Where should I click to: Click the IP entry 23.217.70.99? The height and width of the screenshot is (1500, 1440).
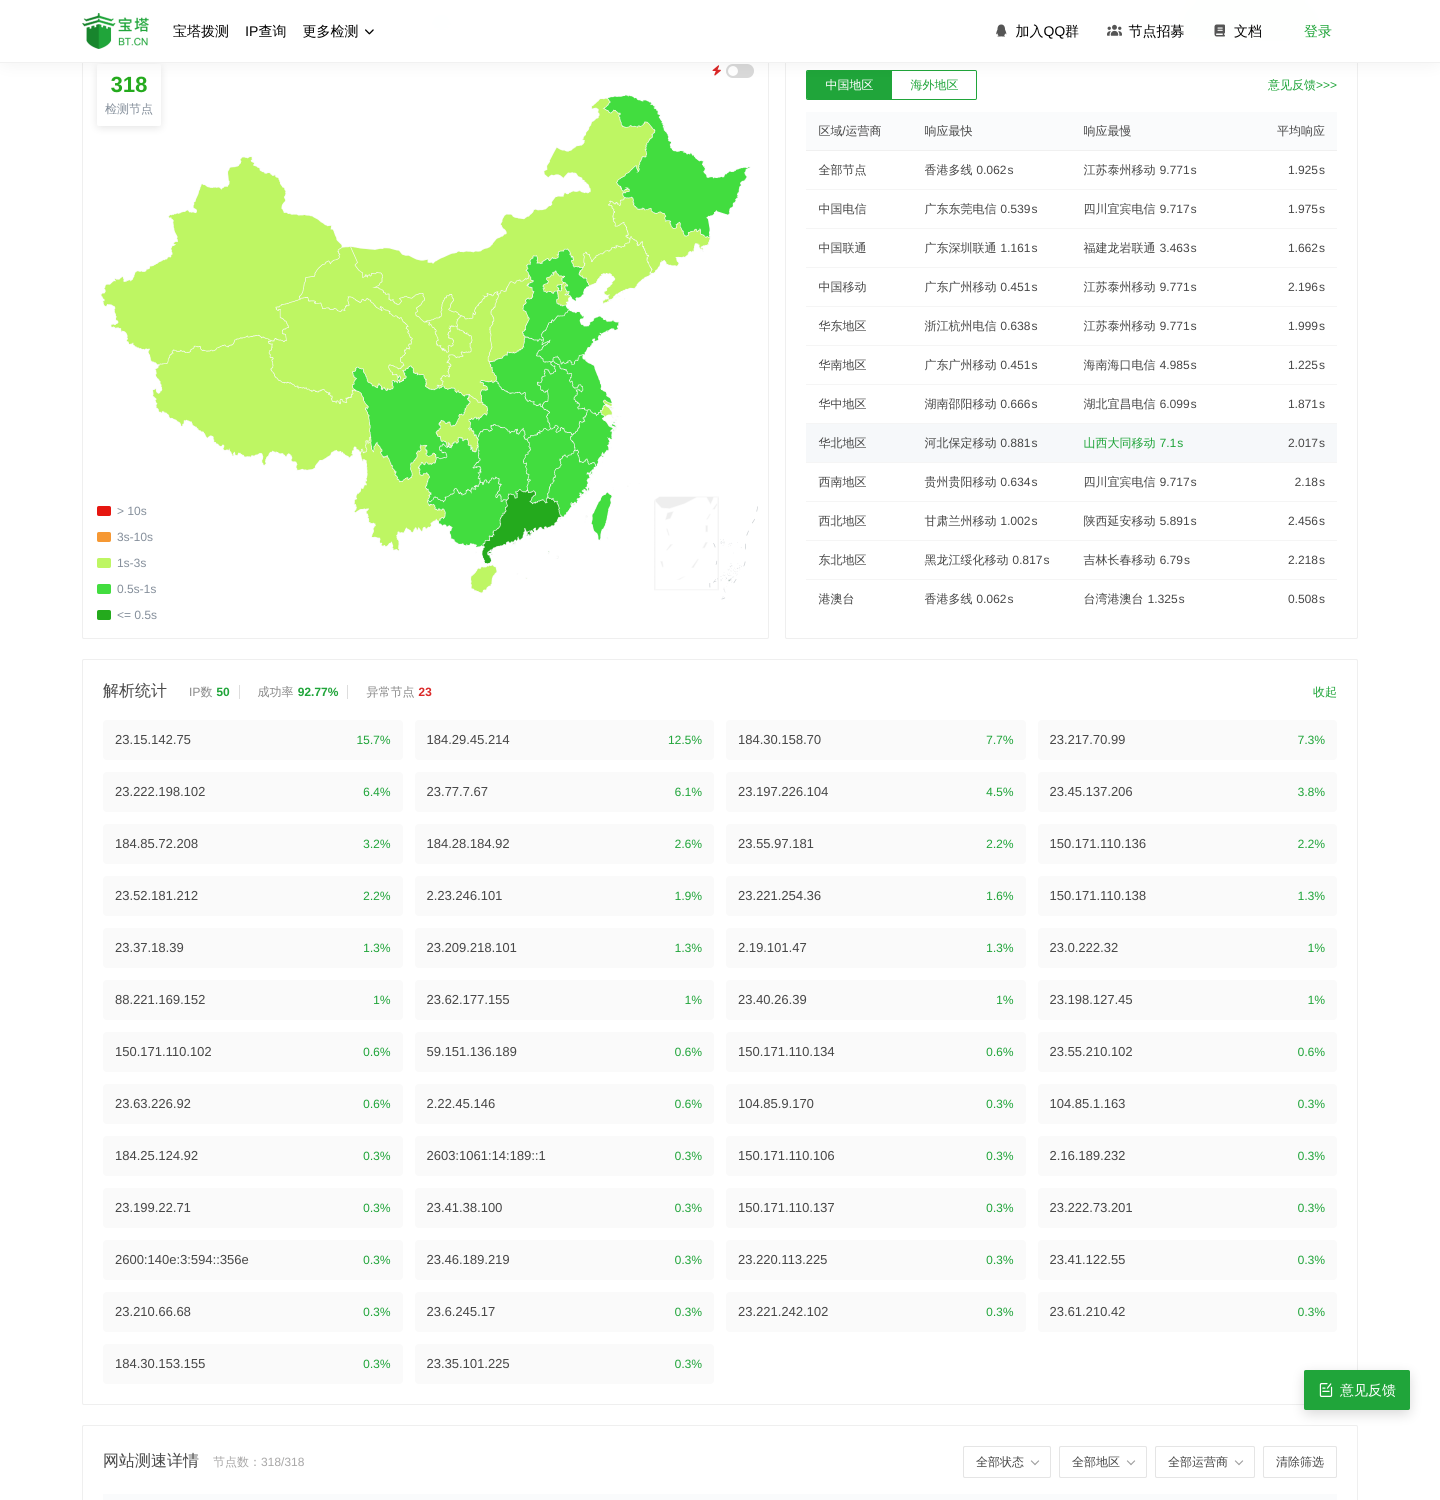click(x=1187, y=740)
